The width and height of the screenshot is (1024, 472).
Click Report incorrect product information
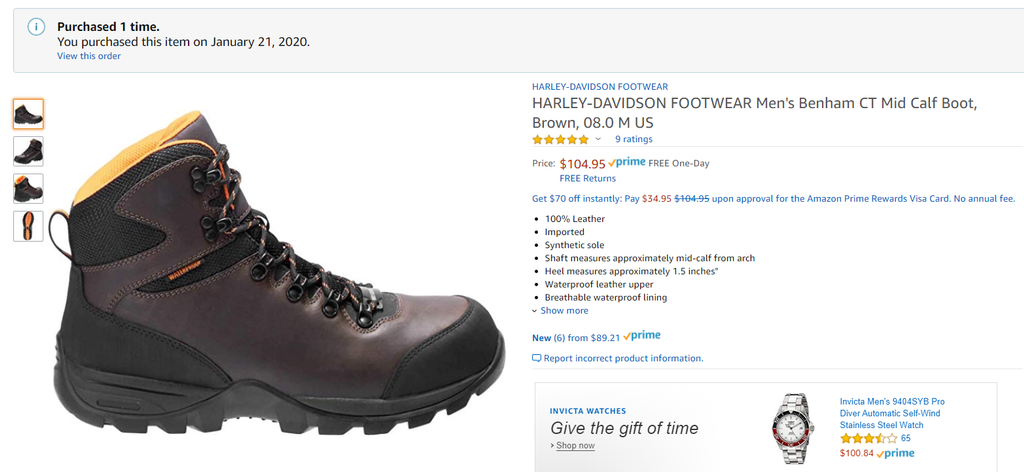pyautogui.click(x=623, y=358)
